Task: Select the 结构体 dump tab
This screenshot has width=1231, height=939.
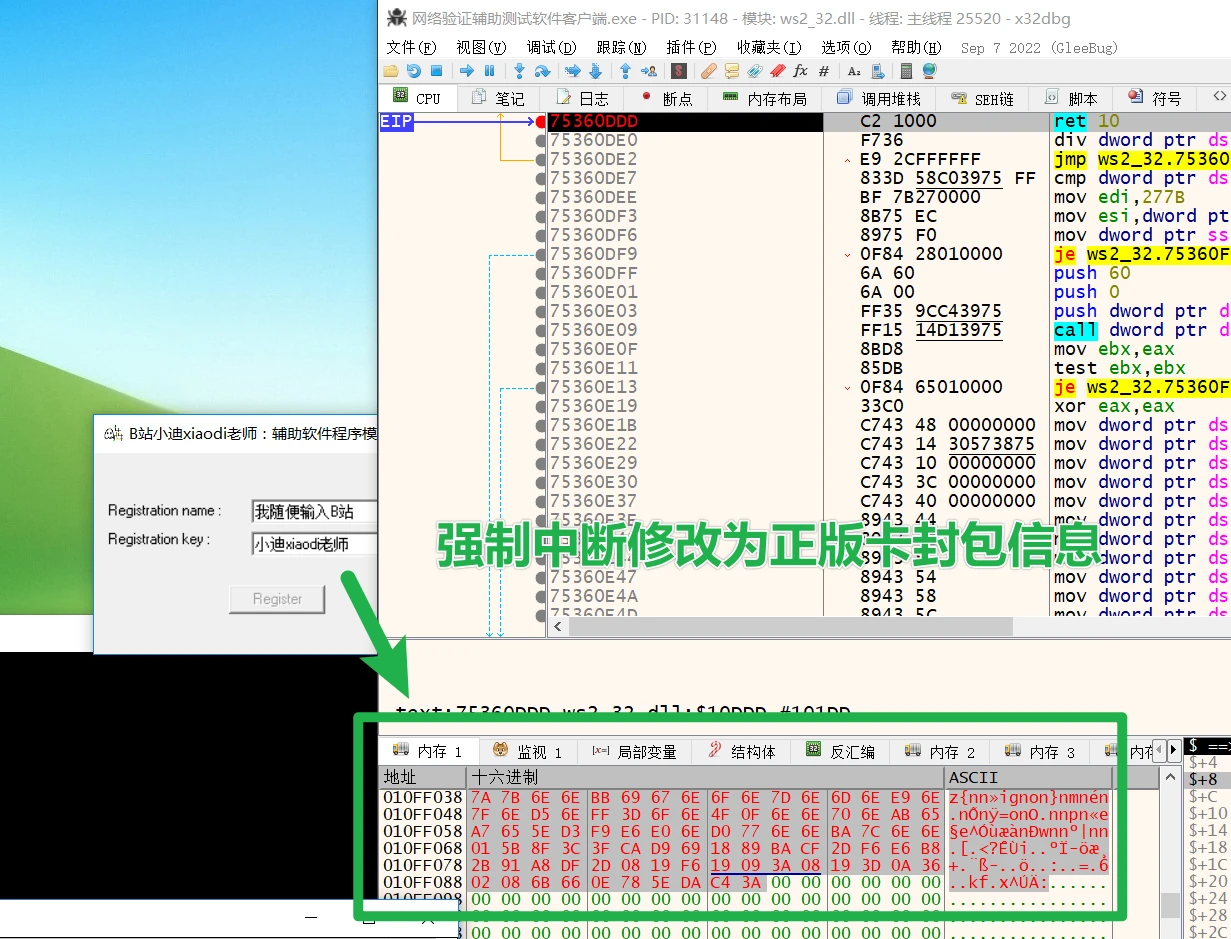Action: [742, 751]
